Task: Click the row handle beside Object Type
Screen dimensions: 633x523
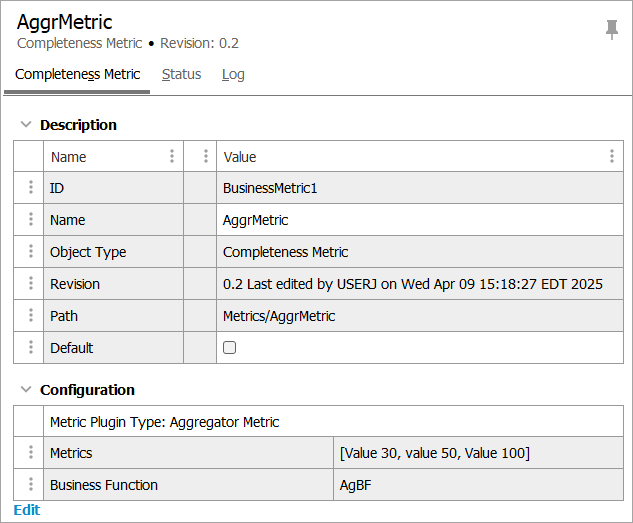Action: [x=30, y=252]
